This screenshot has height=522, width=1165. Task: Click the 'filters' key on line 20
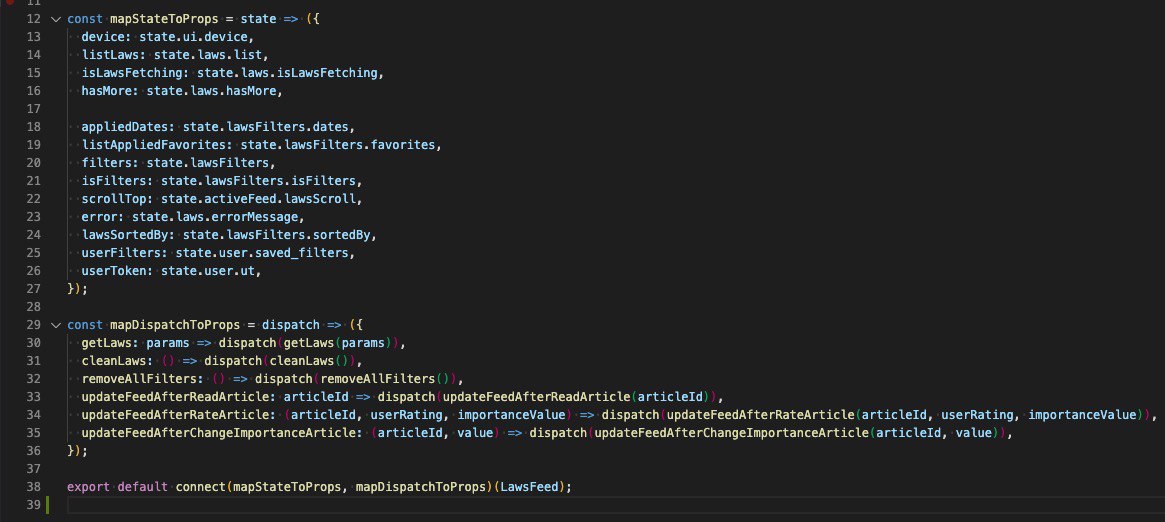[107, 163]
